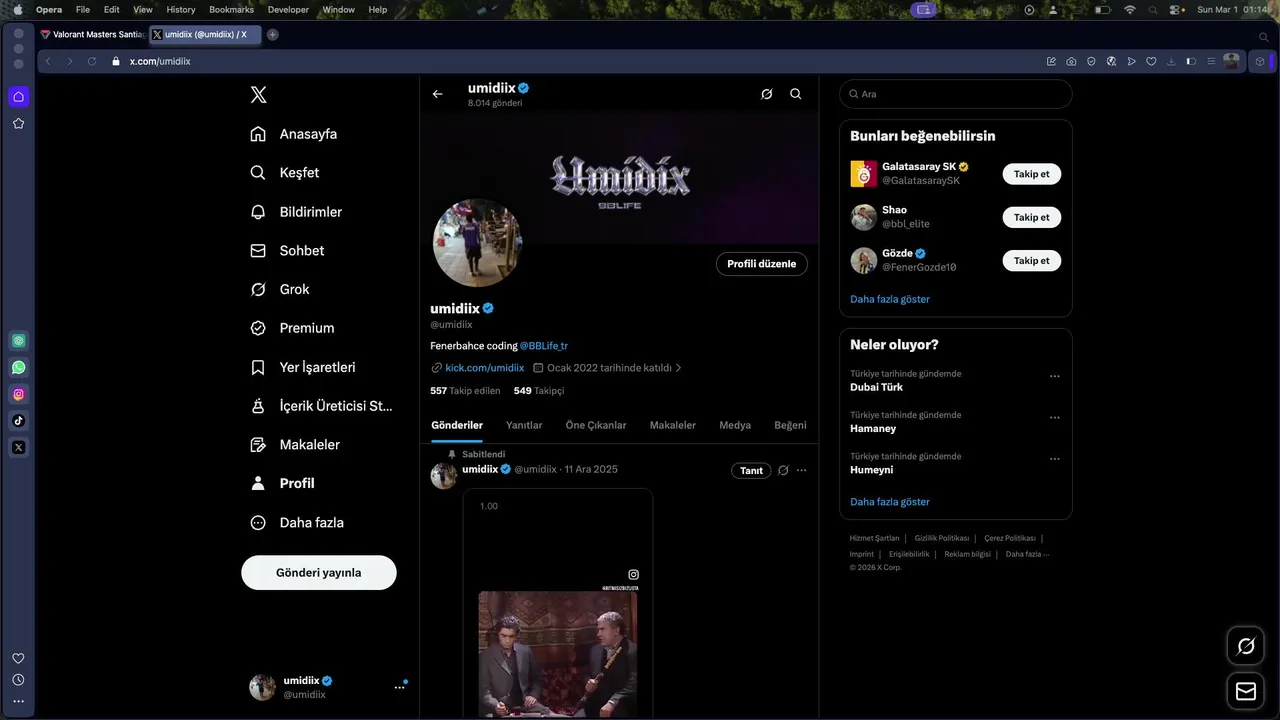Image resolution: width=1280 pixels, height=720 pixels.
Task: Open Keşfet in sidebar
Action: click(285, 173)
